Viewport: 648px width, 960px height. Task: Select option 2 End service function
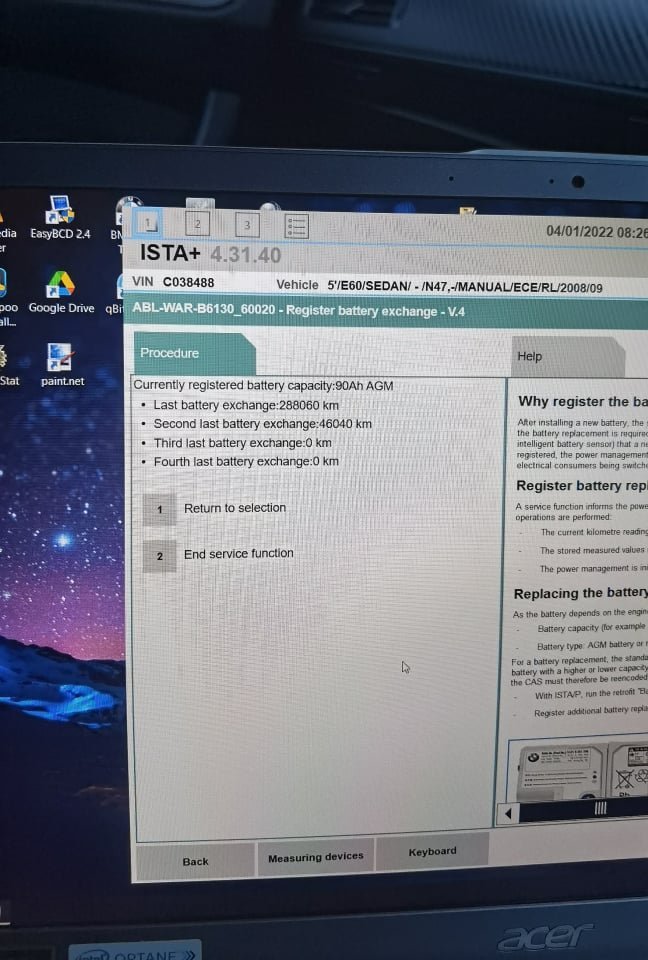[x=238, y=554]
